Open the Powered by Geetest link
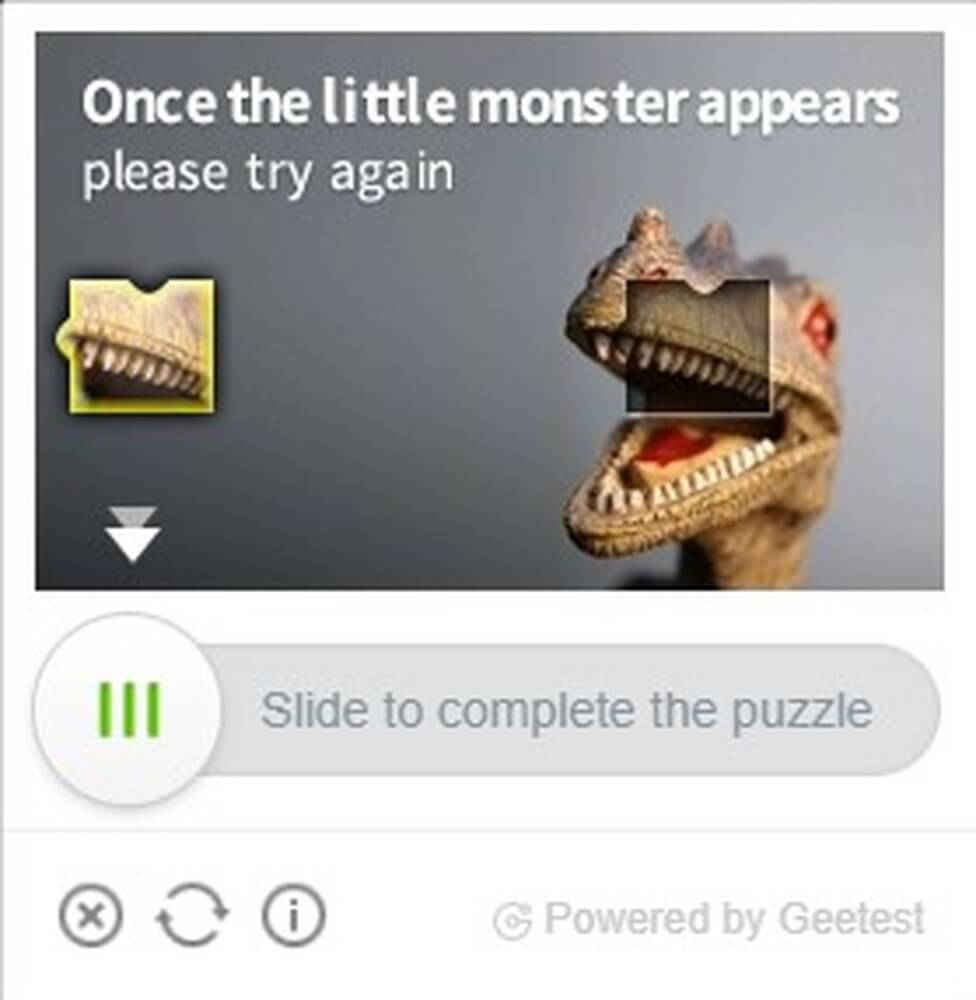Viewport: 976px width, 1000px height. click(709, 919)
